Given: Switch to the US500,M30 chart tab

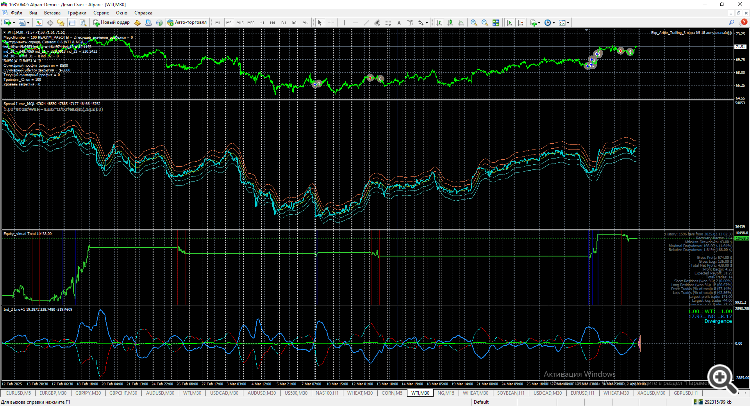Looking at the screenshot, I should coord(296,393).
